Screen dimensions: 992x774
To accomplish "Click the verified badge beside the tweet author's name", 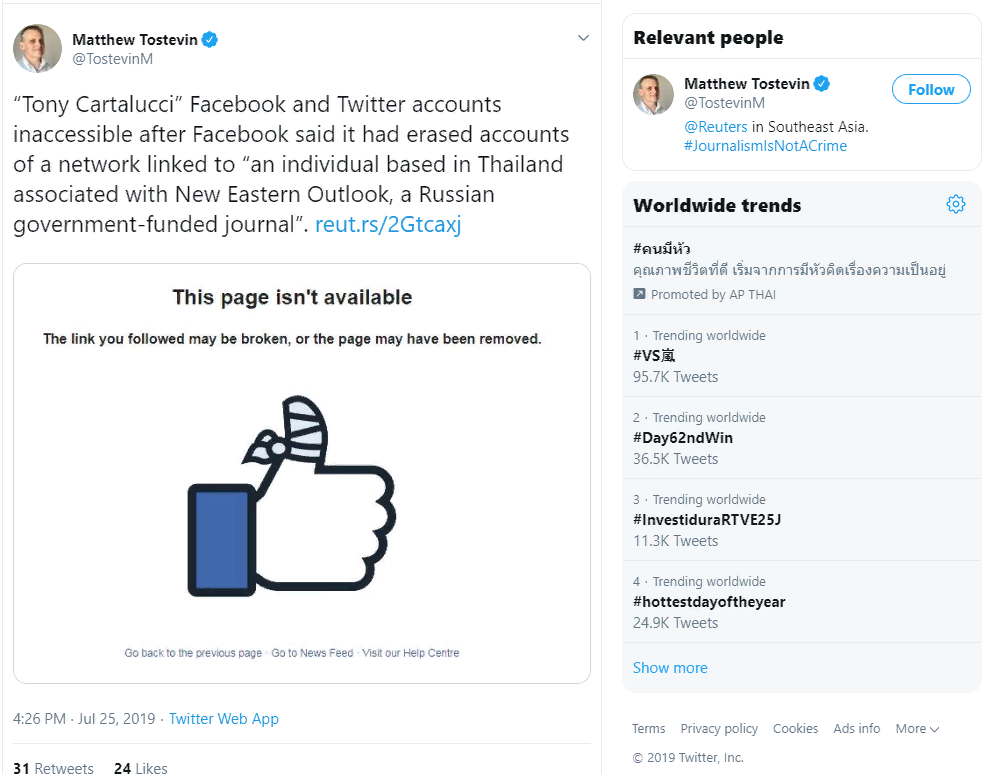I will coord(210,40).
